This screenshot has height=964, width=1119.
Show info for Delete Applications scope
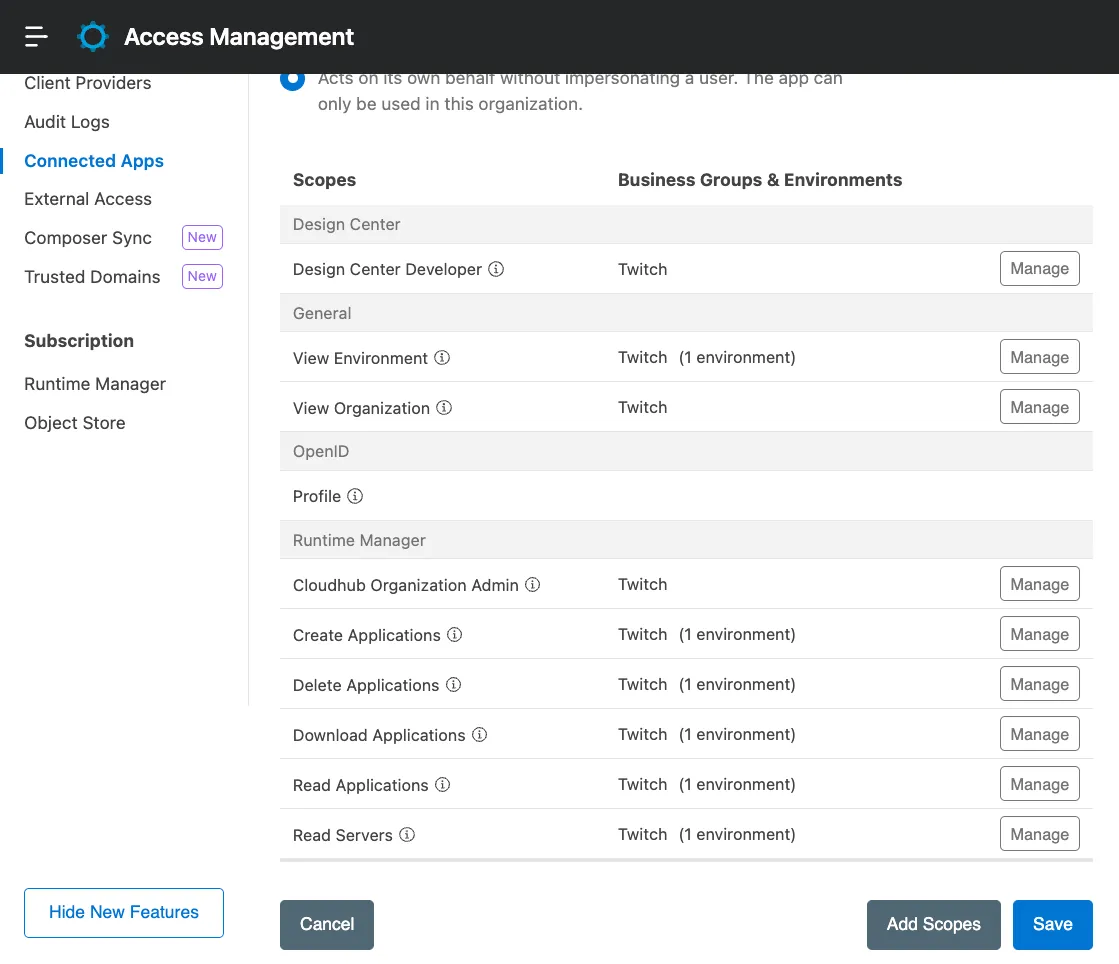(454, 684)
